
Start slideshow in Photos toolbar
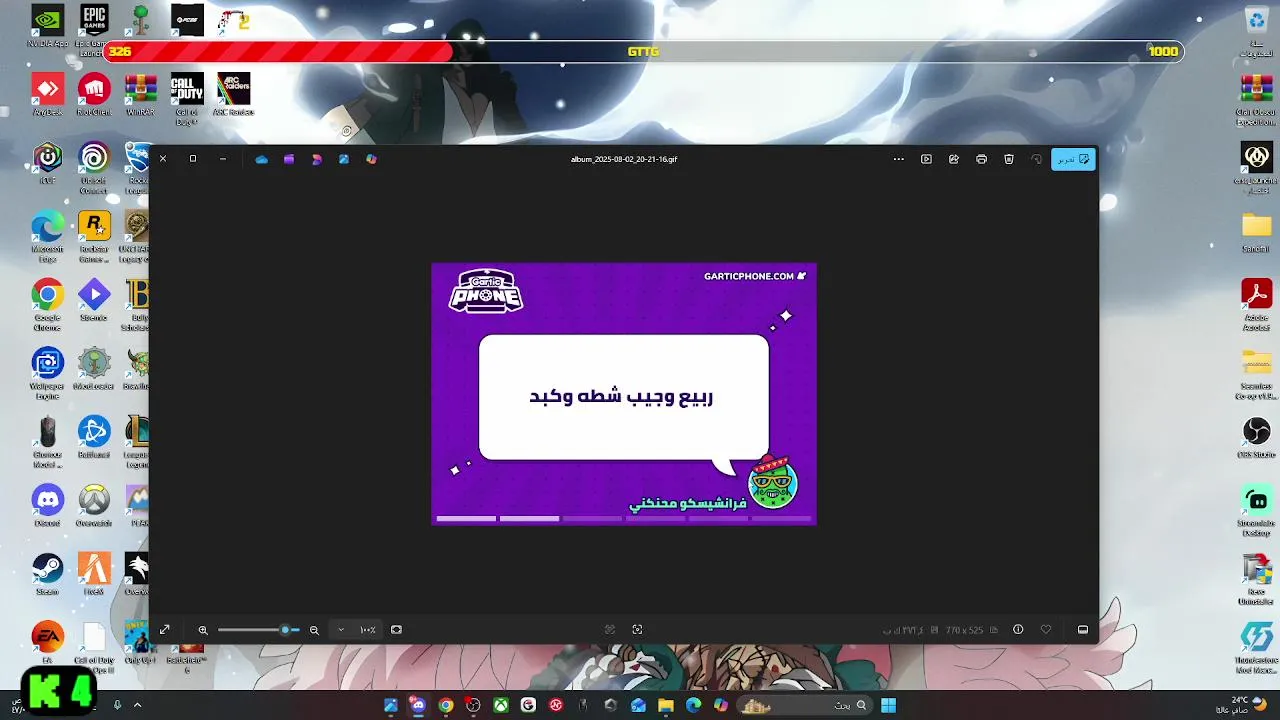926,159
